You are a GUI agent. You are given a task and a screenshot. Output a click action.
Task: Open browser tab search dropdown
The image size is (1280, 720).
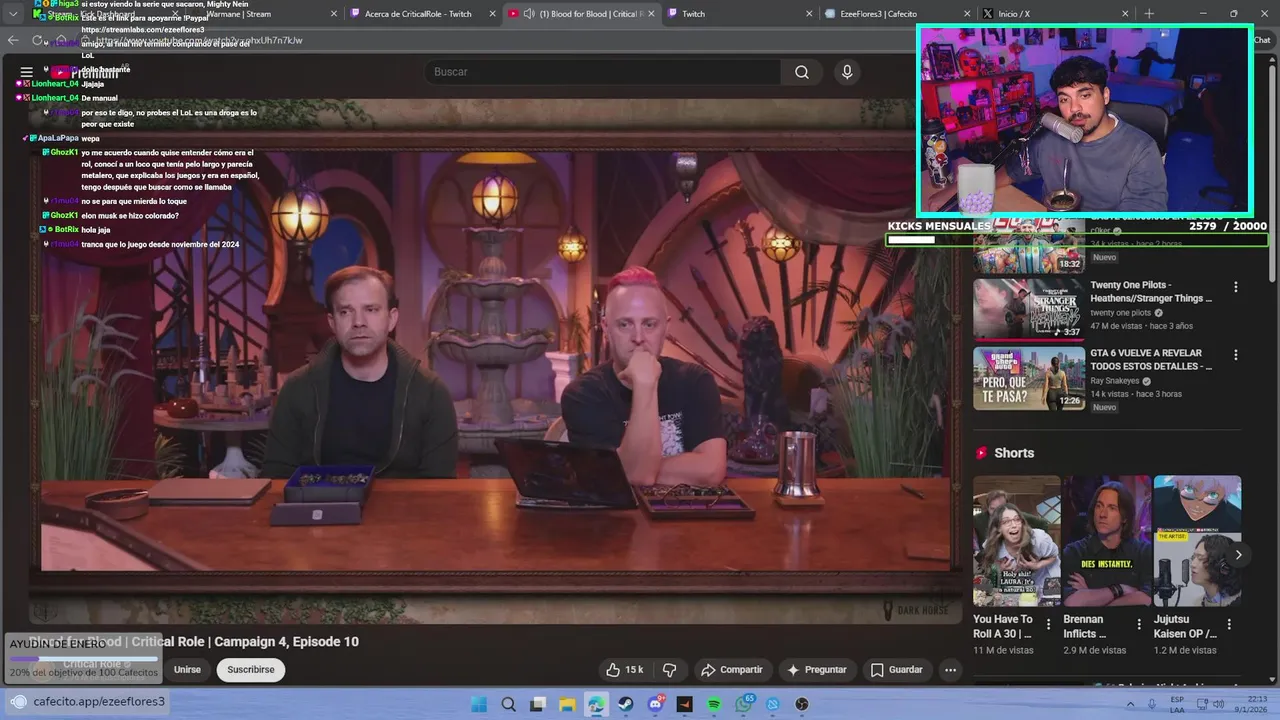coord(13,13)
